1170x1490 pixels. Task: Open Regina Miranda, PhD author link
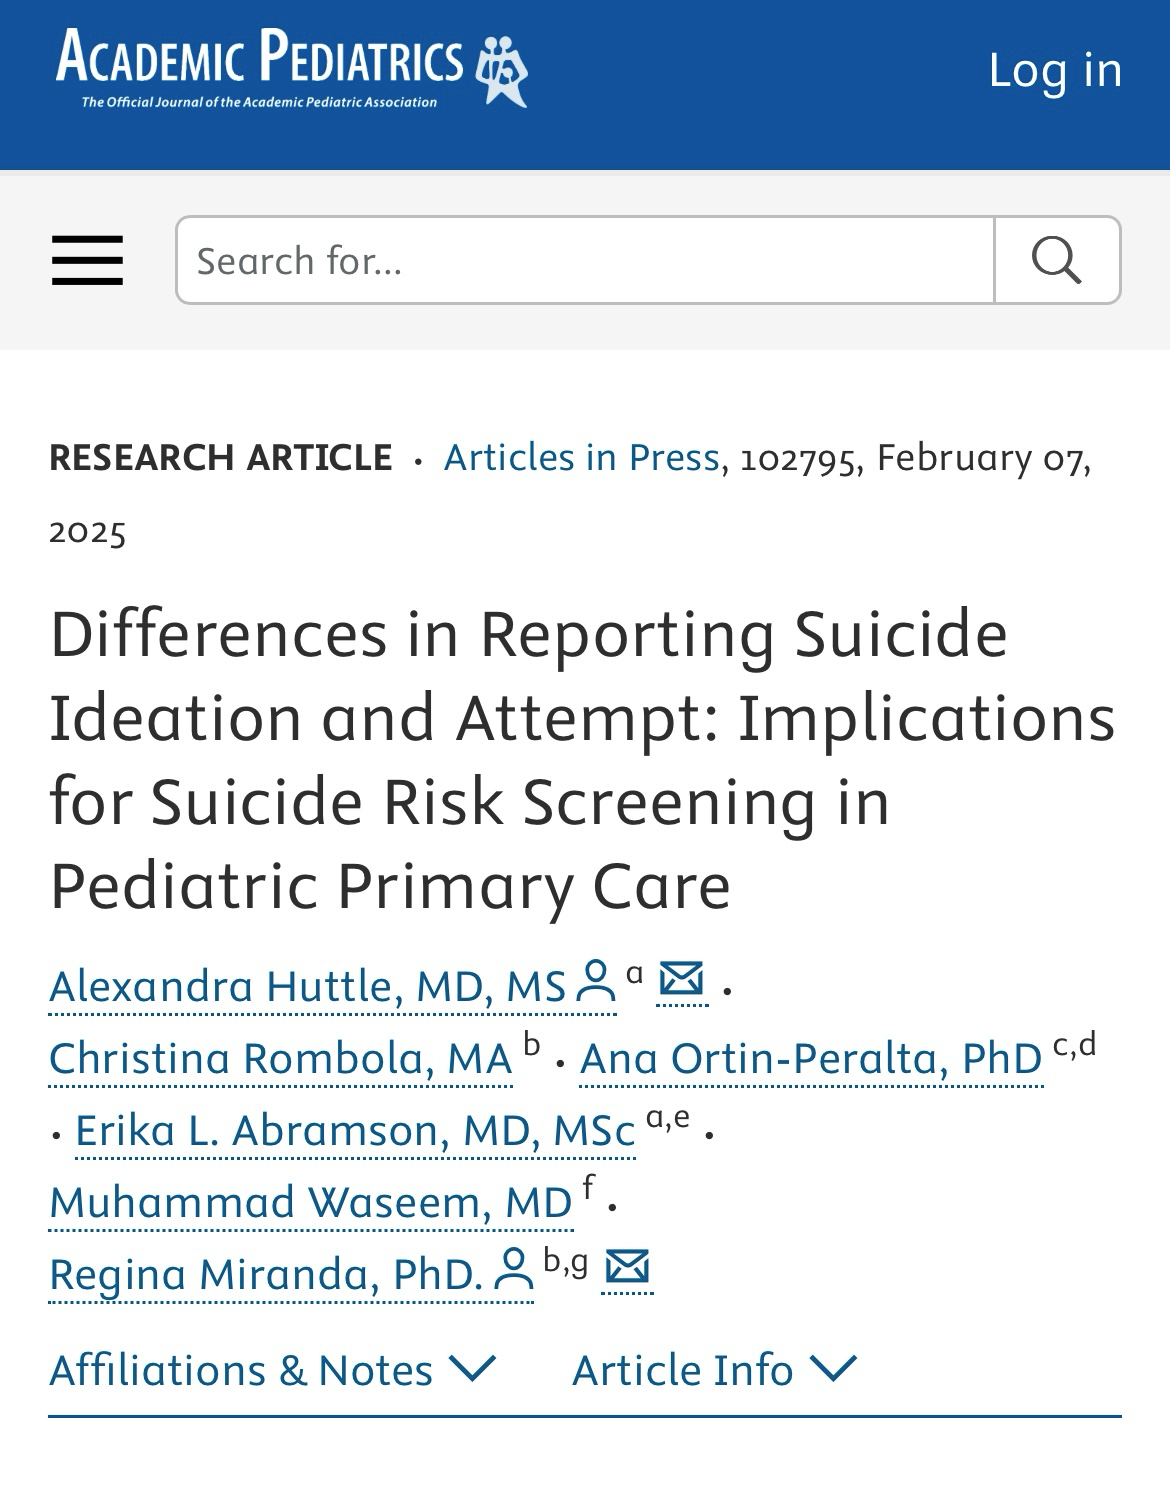click(x=266, y=1275)
